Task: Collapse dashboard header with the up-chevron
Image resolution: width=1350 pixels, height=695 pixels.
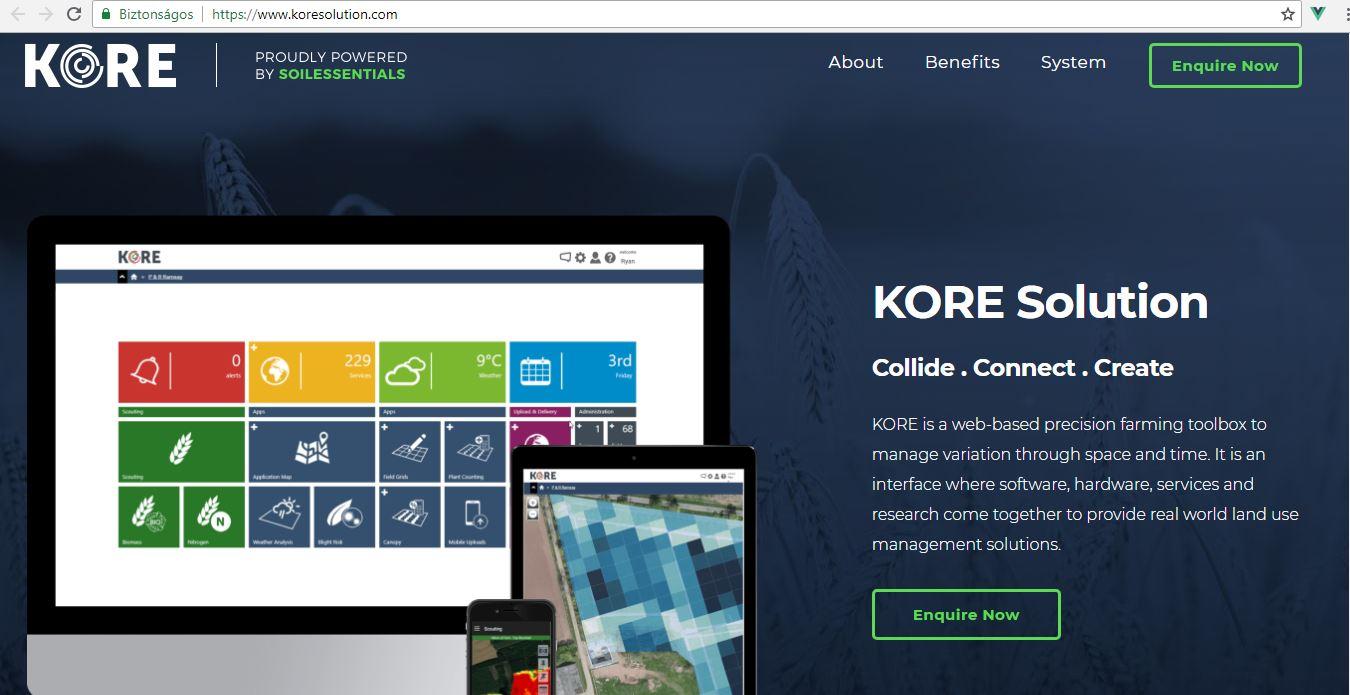Action: coord(122,276)
